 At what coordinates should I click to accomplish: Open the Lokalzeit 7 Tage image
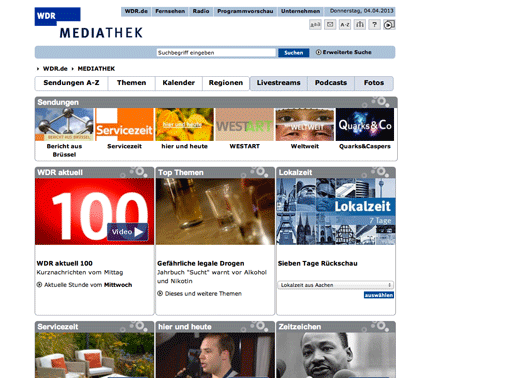[336, 212]
